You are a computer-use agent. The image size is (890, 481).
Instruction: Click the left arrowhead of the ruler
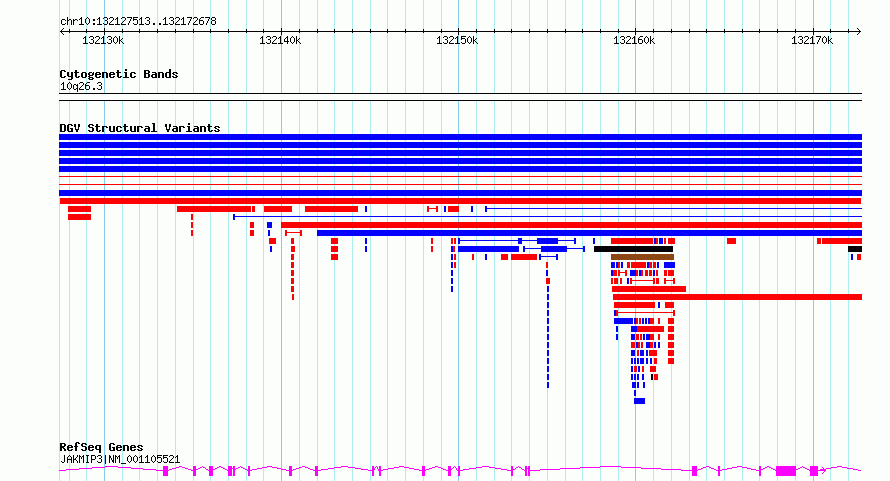click(x=62, y=31)
